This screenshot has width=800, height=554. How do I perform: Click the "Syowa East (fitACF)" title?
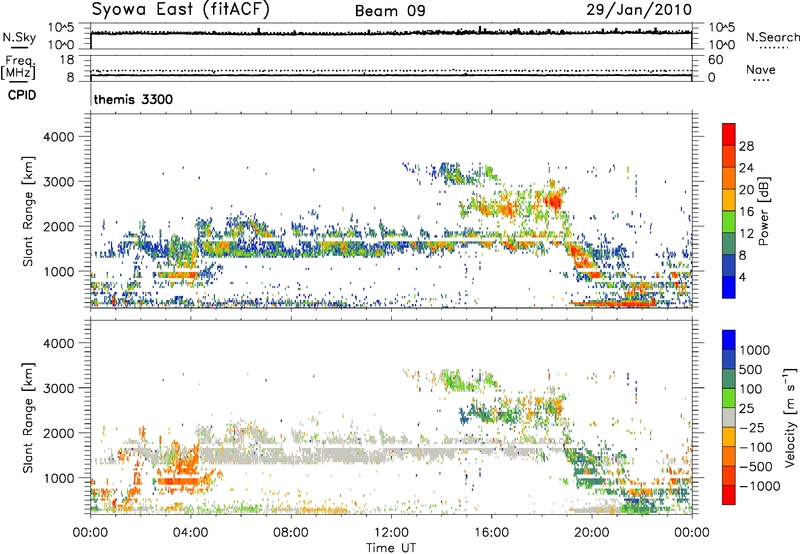click(180, 10)
